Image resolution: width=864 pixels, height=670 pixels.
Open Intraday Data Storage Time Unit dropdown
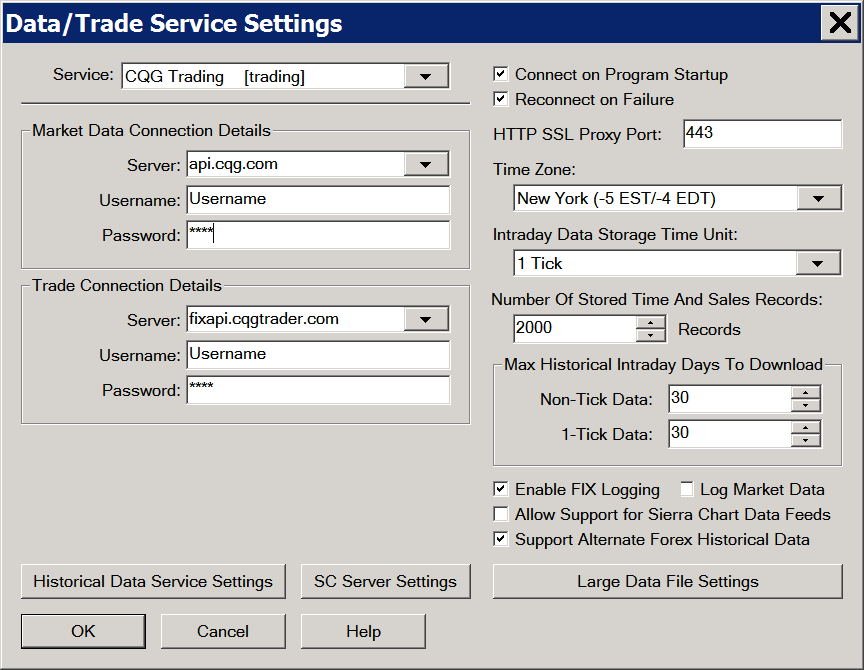pyautogui.click(x=818, y=263)
